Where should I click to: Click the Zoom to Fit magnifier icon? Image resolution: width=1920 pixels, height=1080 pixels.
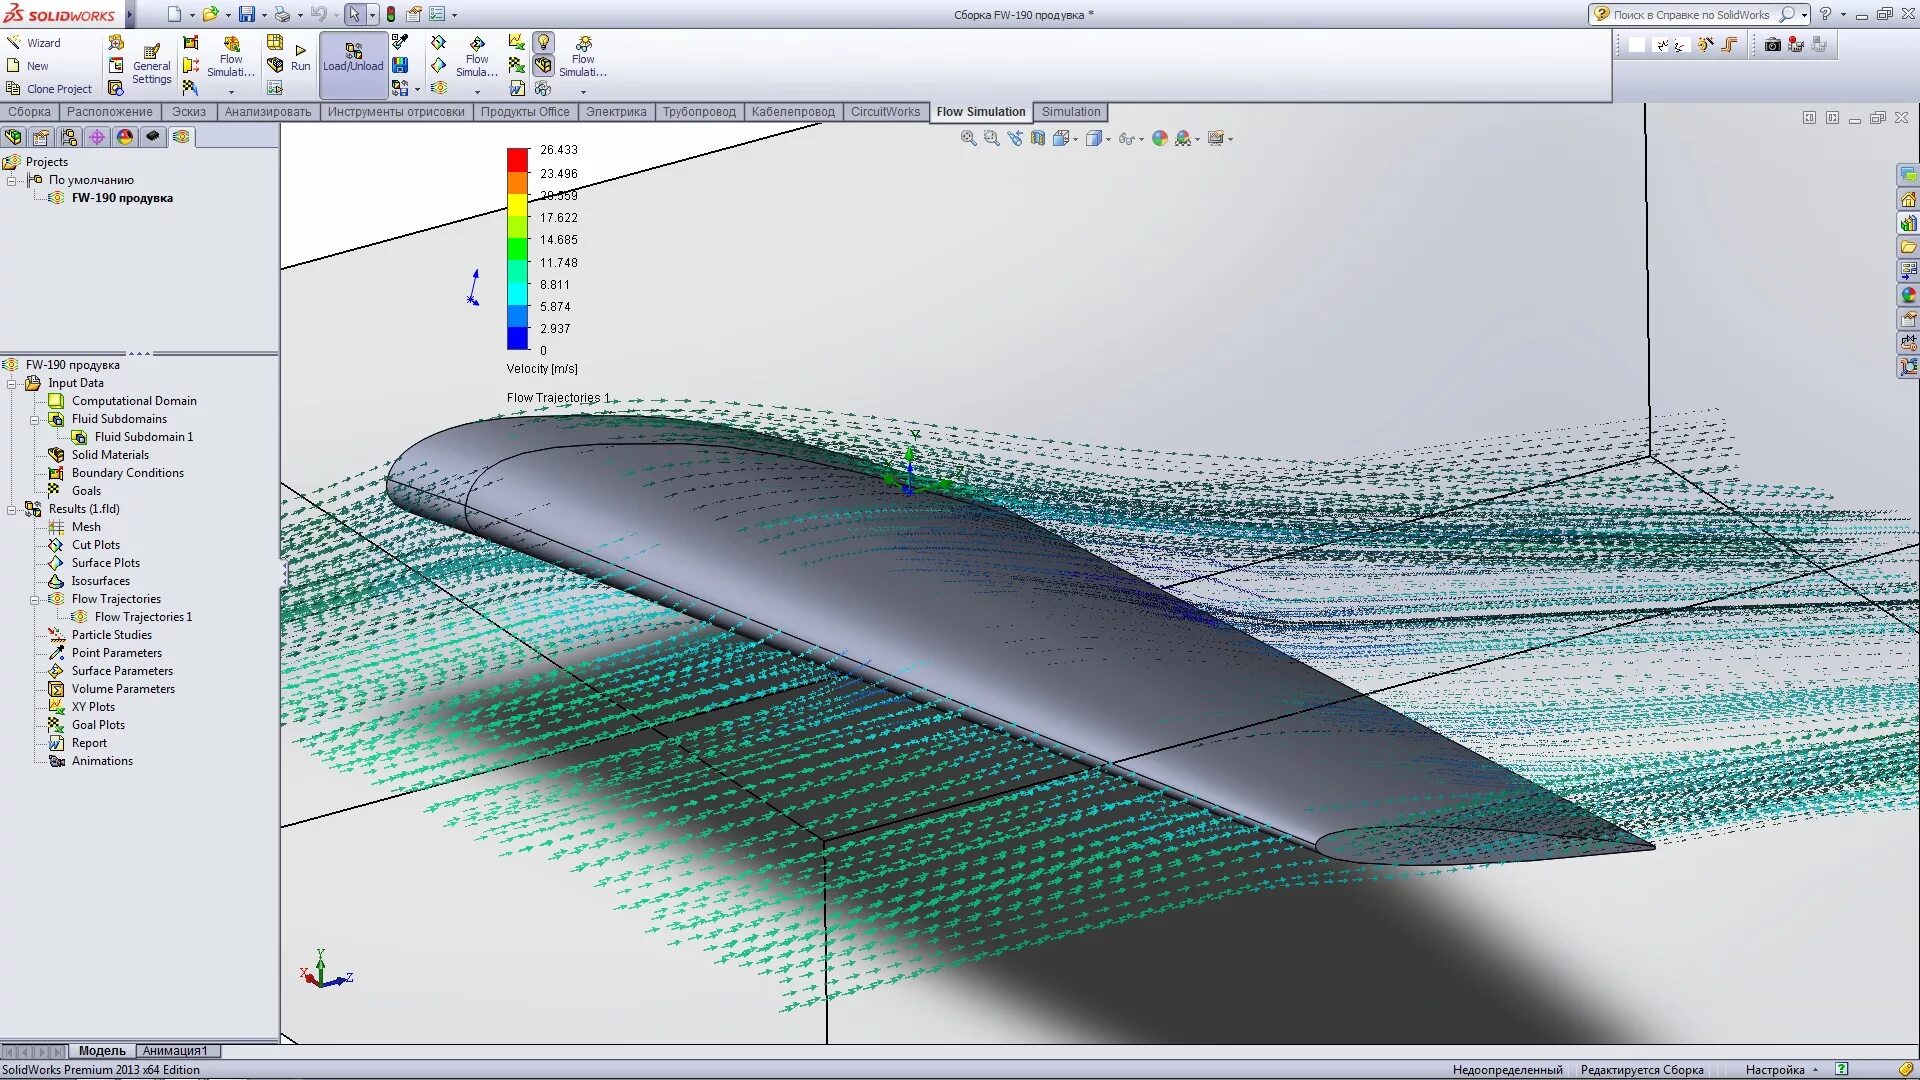[x=968, y=138]
